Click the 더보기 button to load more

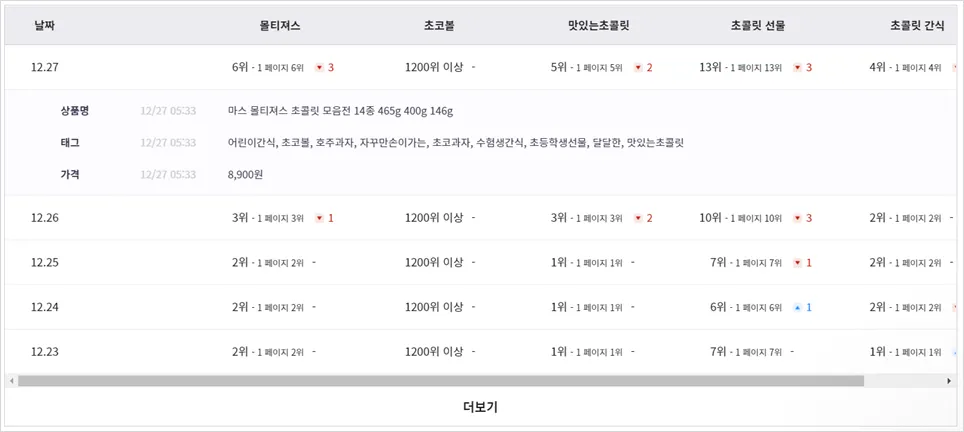[480, 407]
